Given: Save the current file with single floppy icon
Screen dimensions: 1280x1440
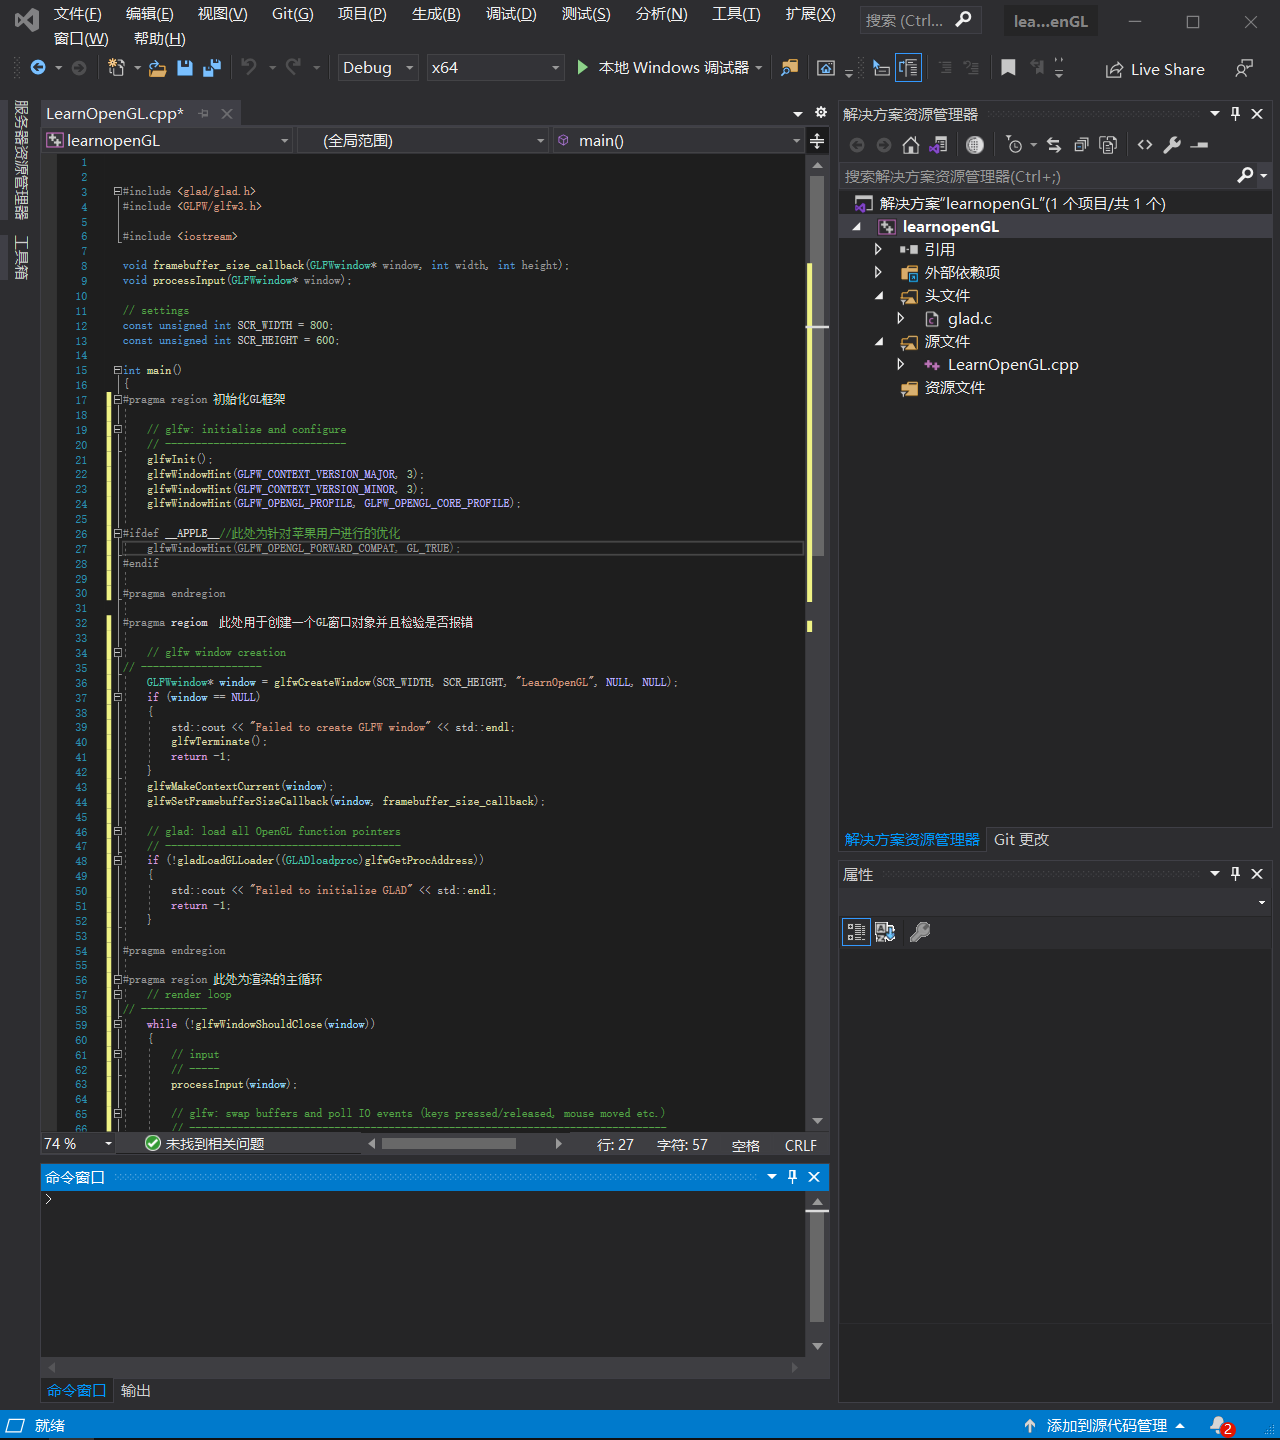Looking at the screenshot, I should [x=185, y=68].
